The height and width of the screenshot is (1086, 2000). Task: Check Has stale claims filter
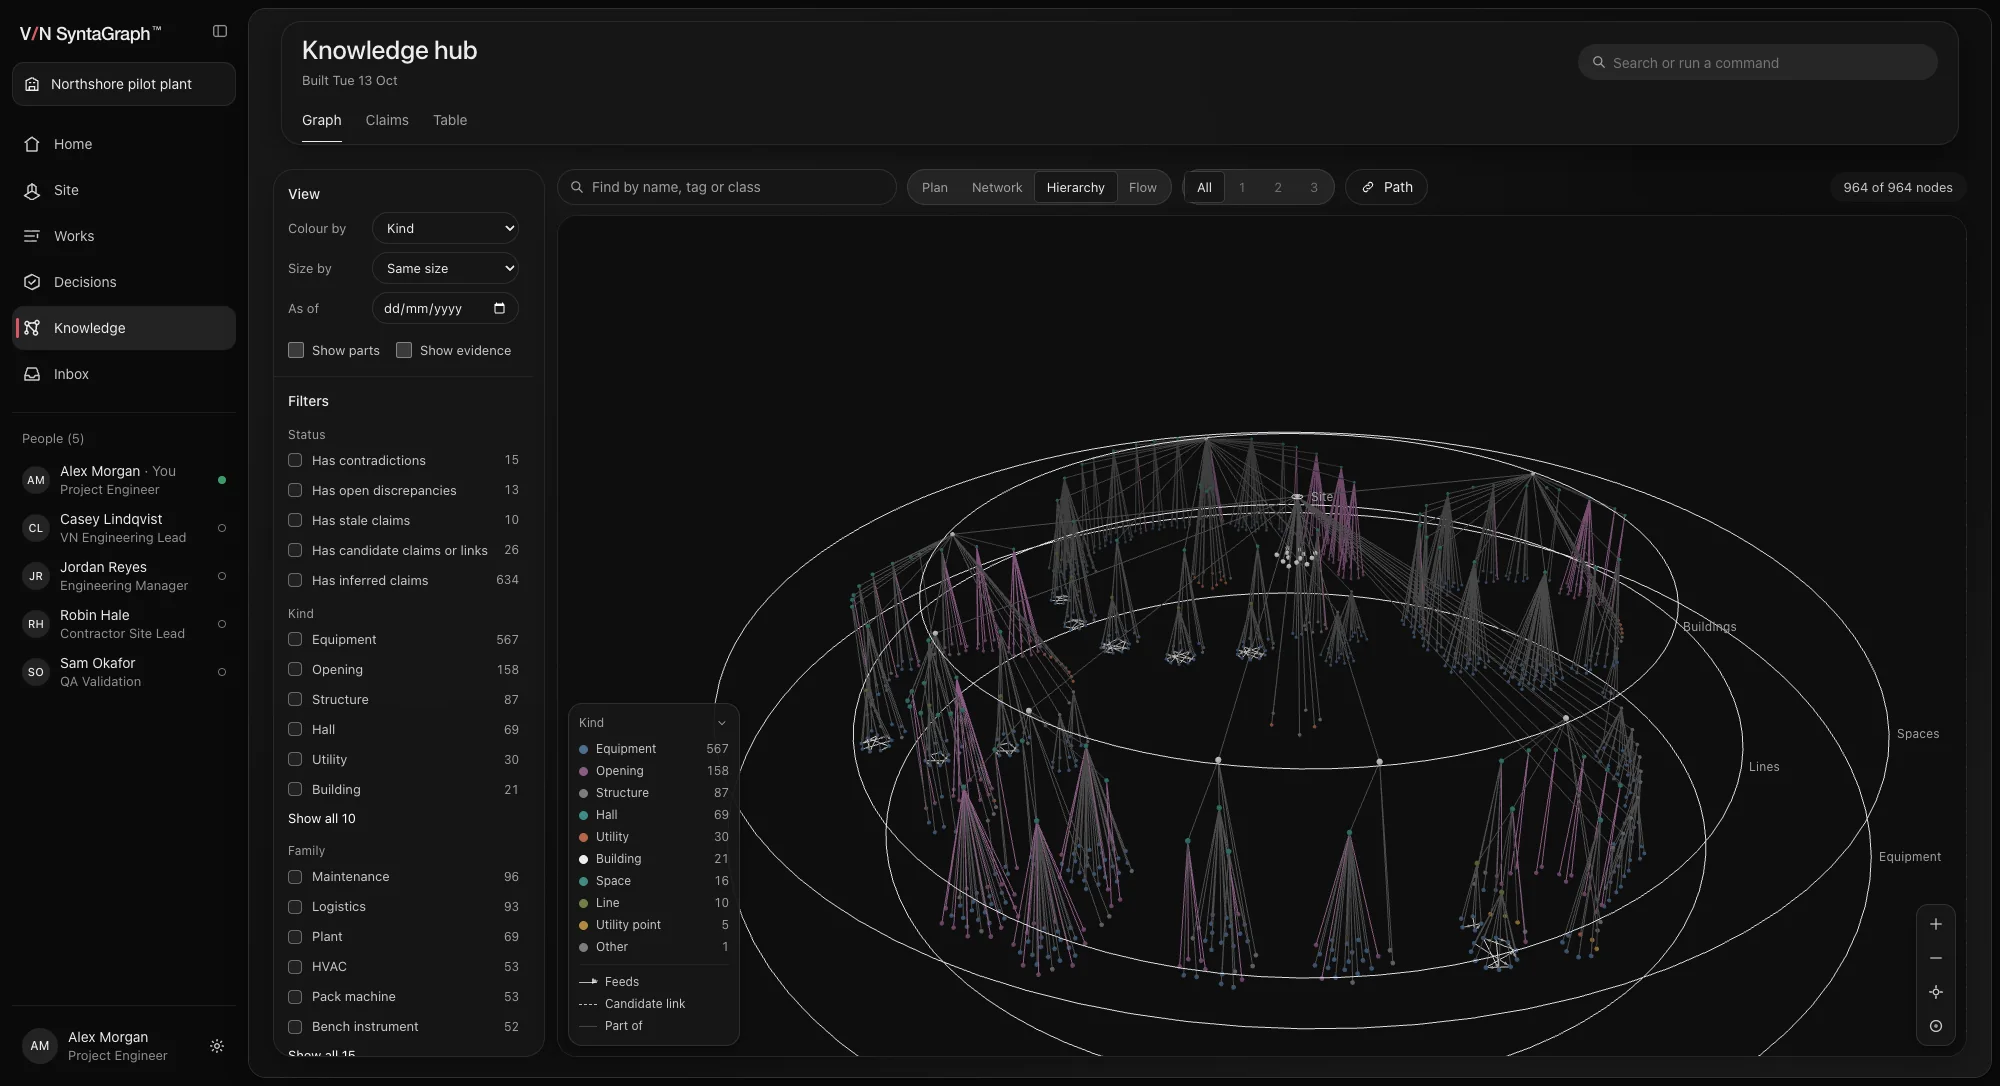pyautogui.click(x=295, y=520)
